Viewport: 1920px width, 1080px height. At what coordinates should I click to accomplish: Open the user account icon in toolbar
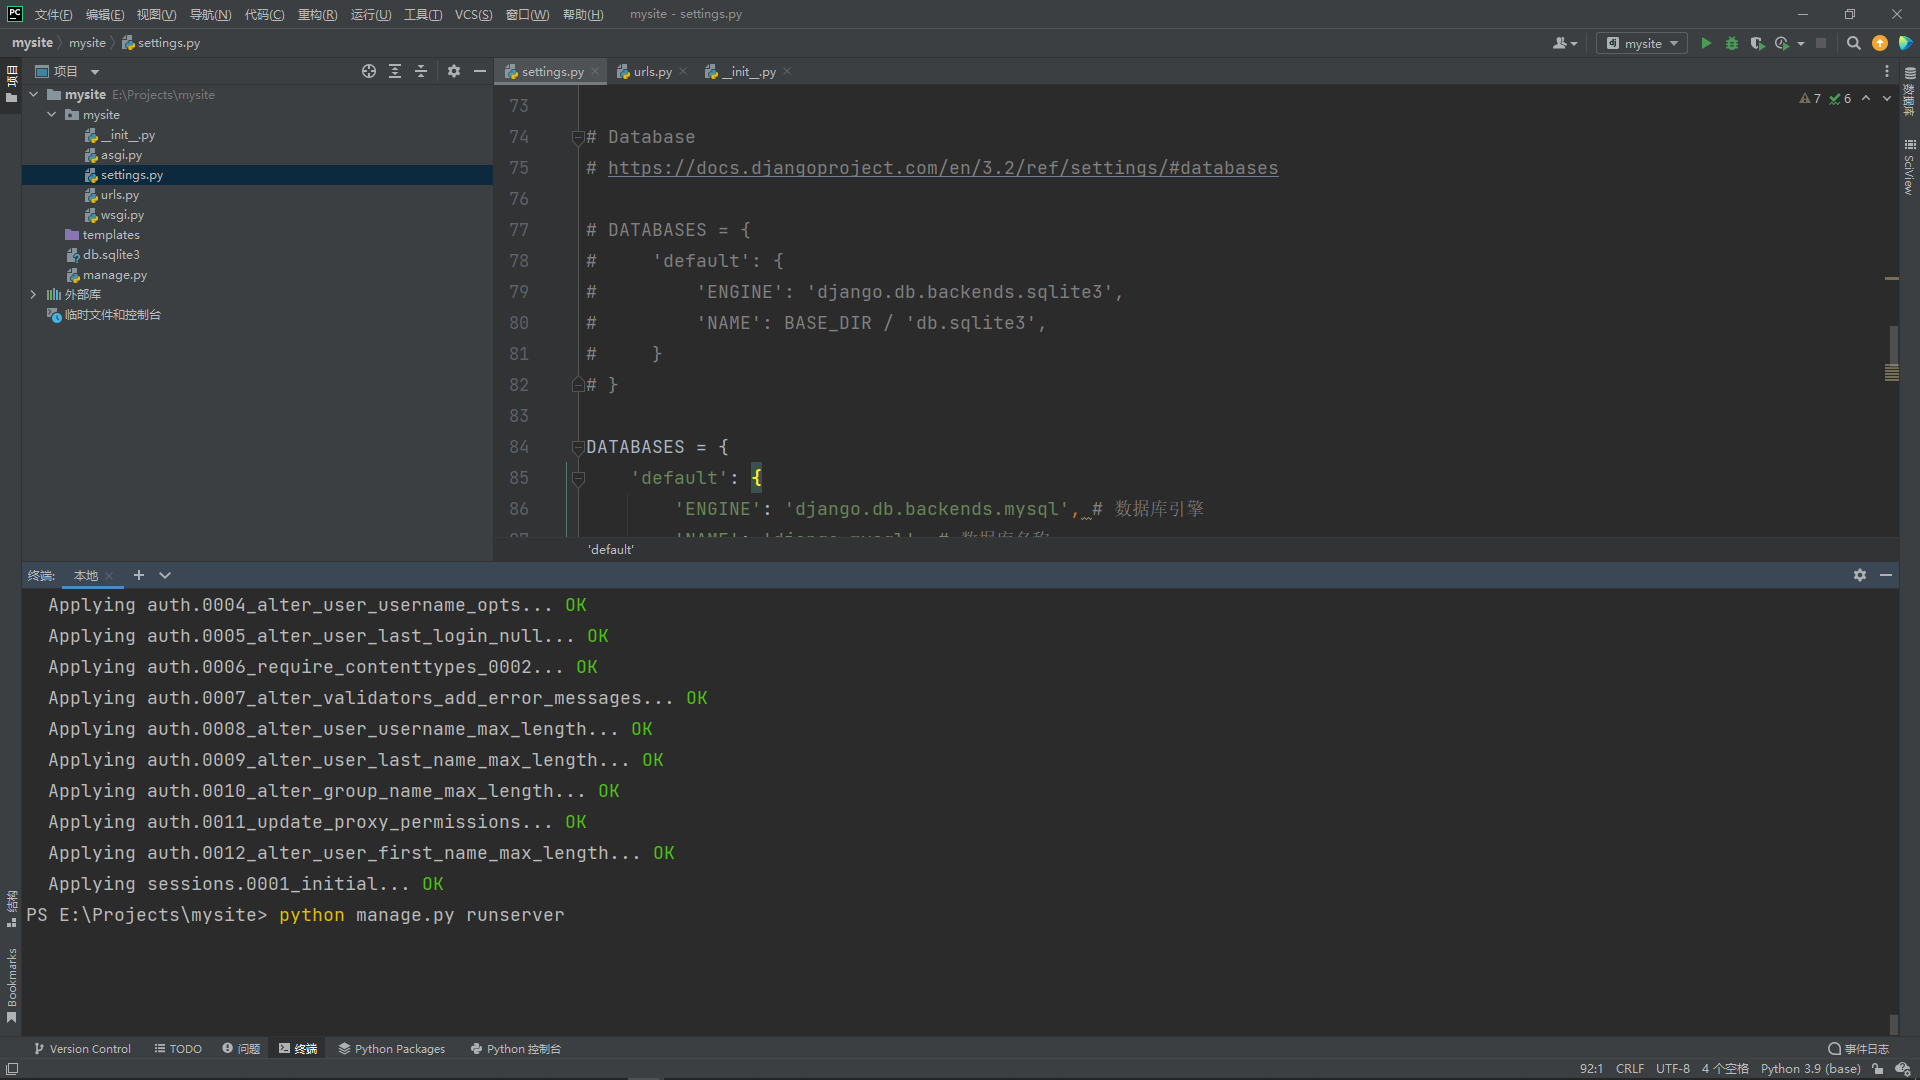point(1564,43)
